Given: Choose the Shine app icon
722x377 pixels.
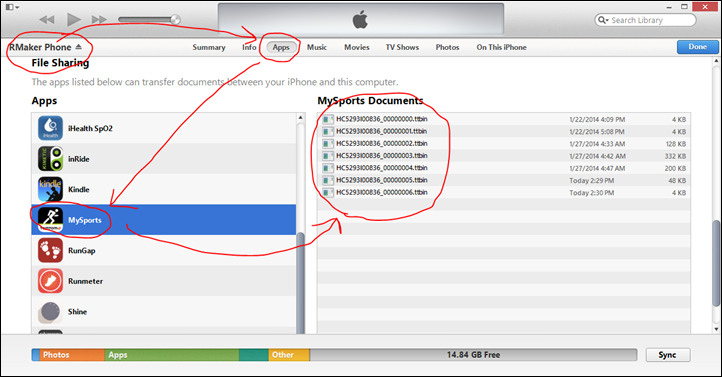Looking at the screenshot, I should click(50, 312).
